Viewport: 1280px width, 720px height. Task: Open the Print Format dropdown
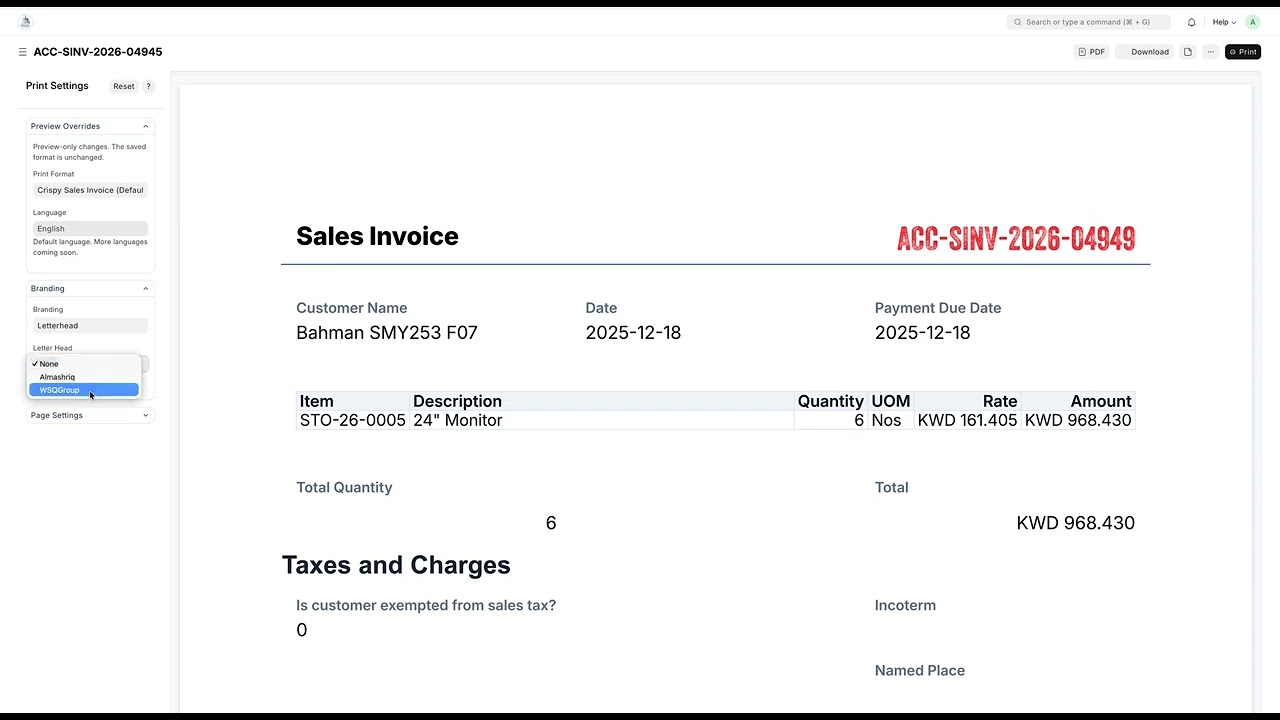pos(90,190)
